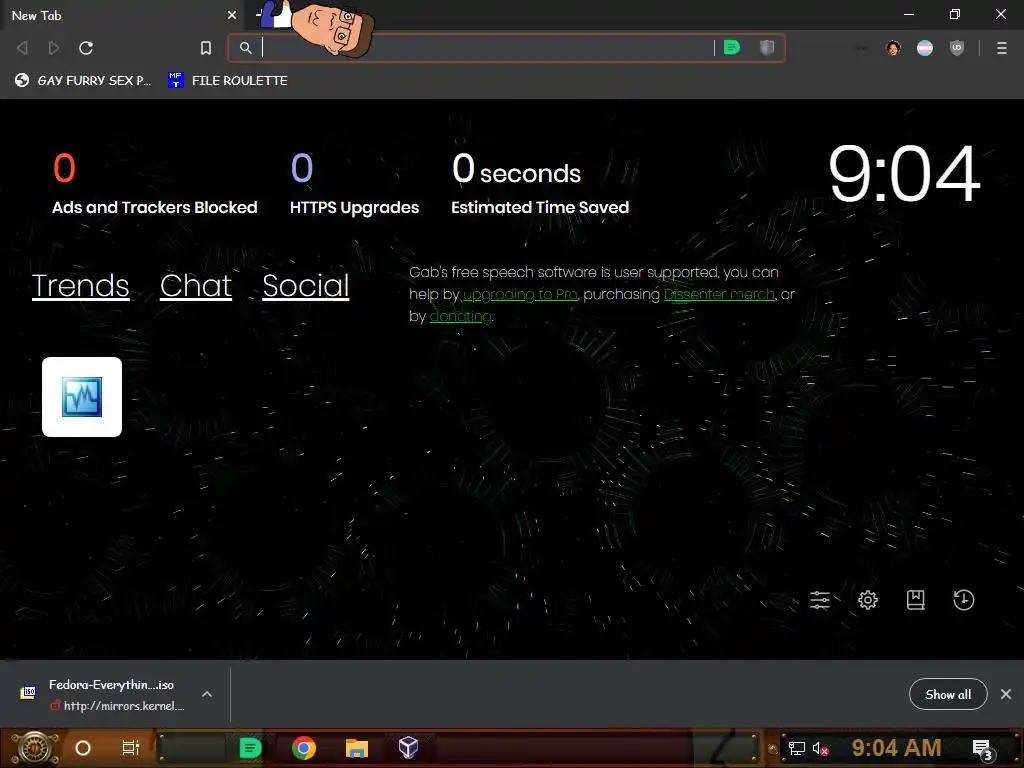1024x768 pixels.
Task: Go back with the back arrow
Action: [22, 48]
